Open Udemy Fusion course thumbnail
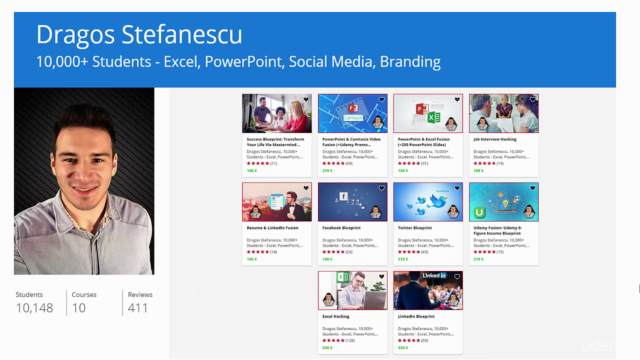This screenshot has width=640, height=360. tap(504, 202)
